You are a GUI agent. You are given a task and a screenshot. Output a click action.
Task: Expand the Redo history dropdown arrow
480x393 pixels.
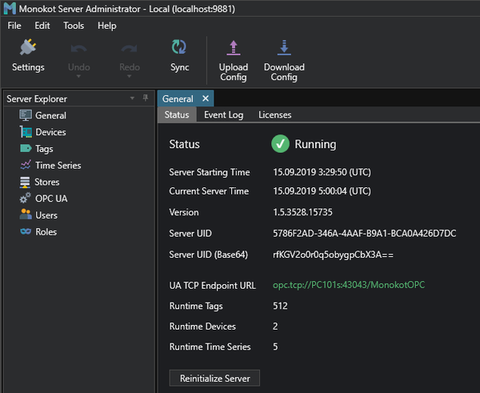129,76
